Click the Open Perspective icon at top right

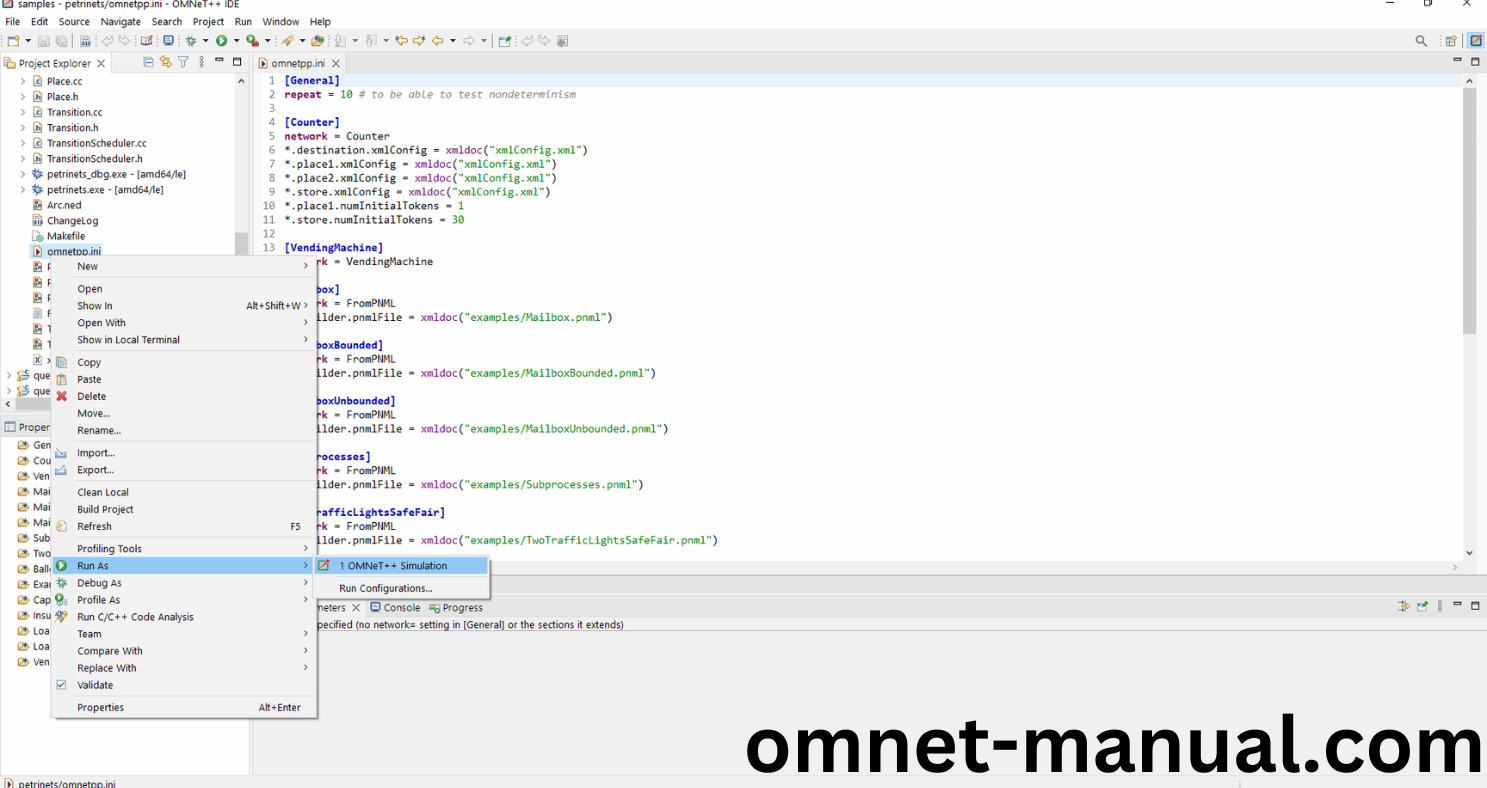coord(1450,41)
